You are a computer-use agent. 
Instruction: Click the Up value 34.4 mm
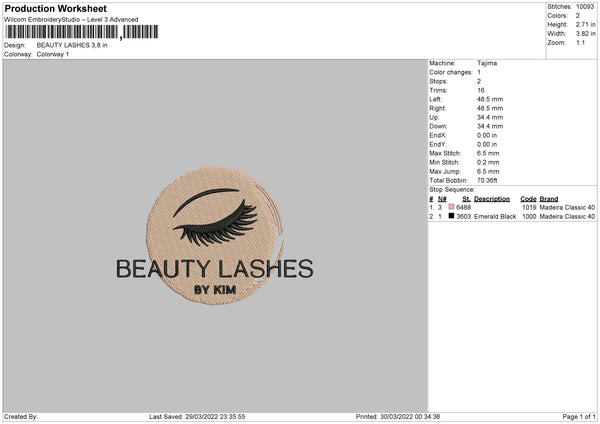click(x=490, y=117)
